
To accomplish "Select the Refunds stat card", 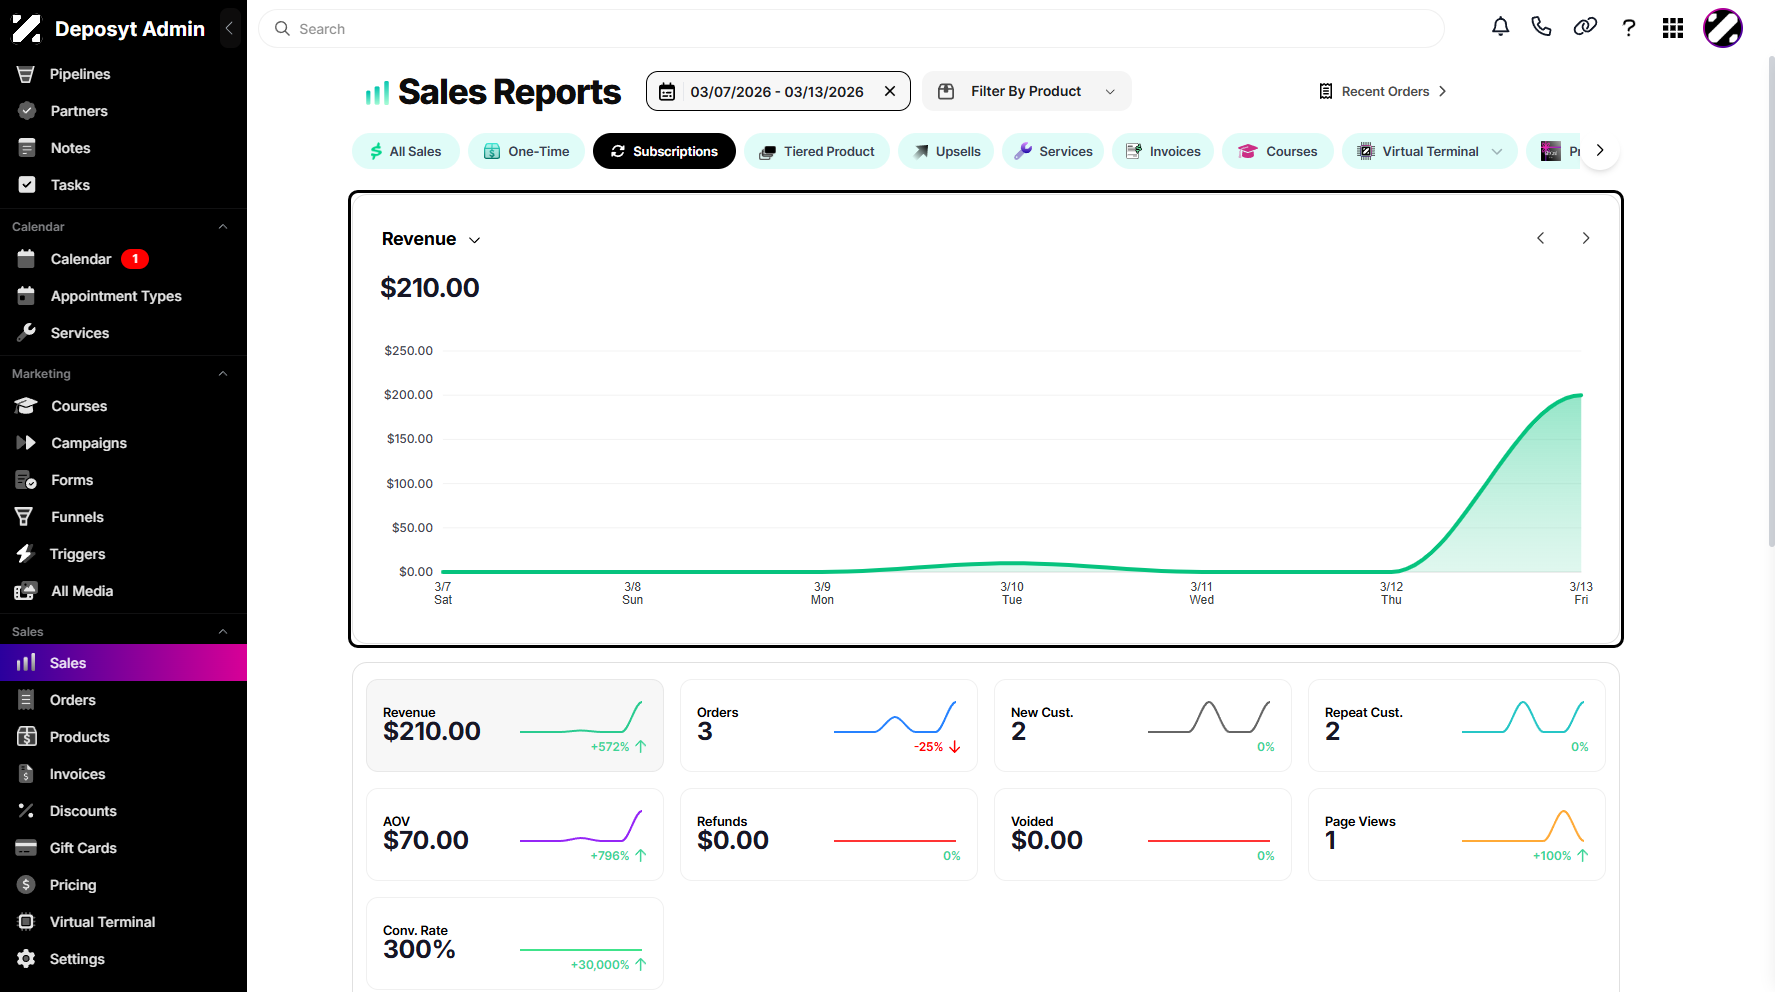I will tap(829, 834).
